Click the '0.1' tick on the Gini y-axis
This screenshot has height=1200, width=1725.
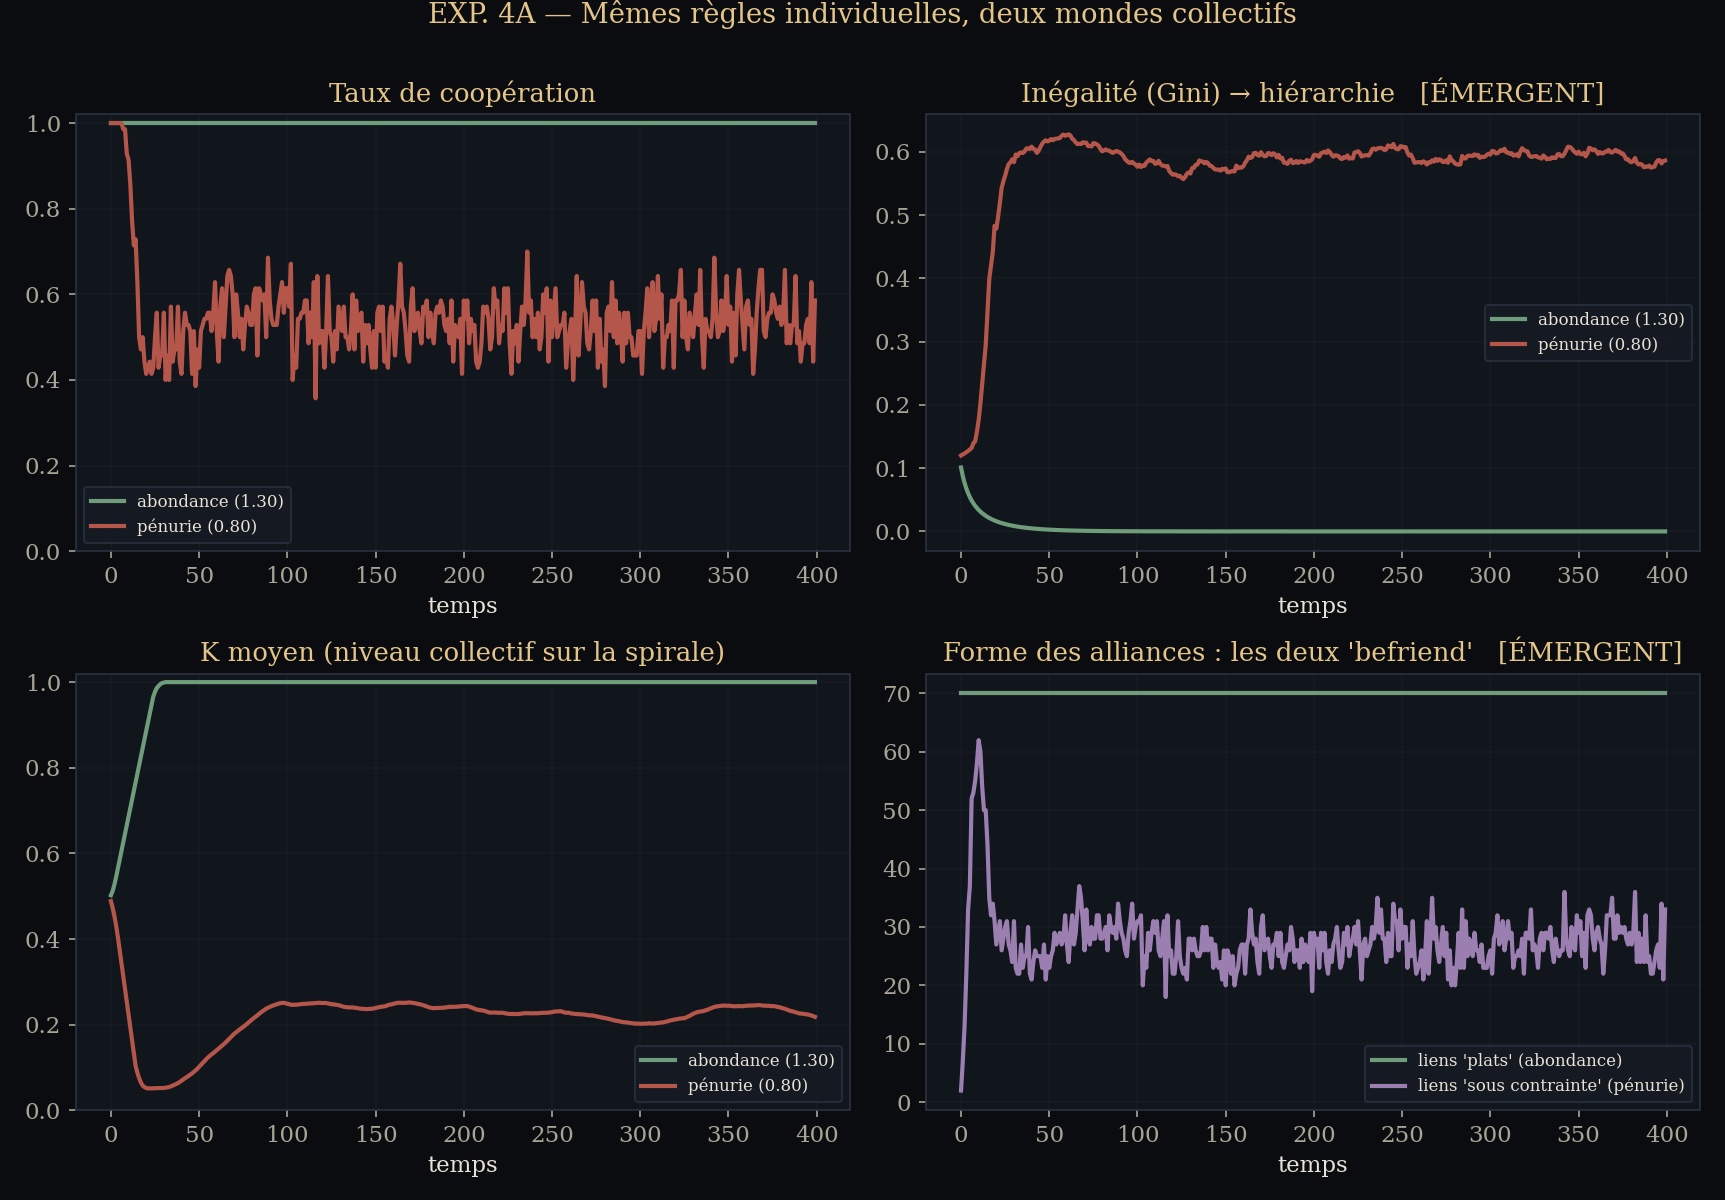(x=893, y=469)
